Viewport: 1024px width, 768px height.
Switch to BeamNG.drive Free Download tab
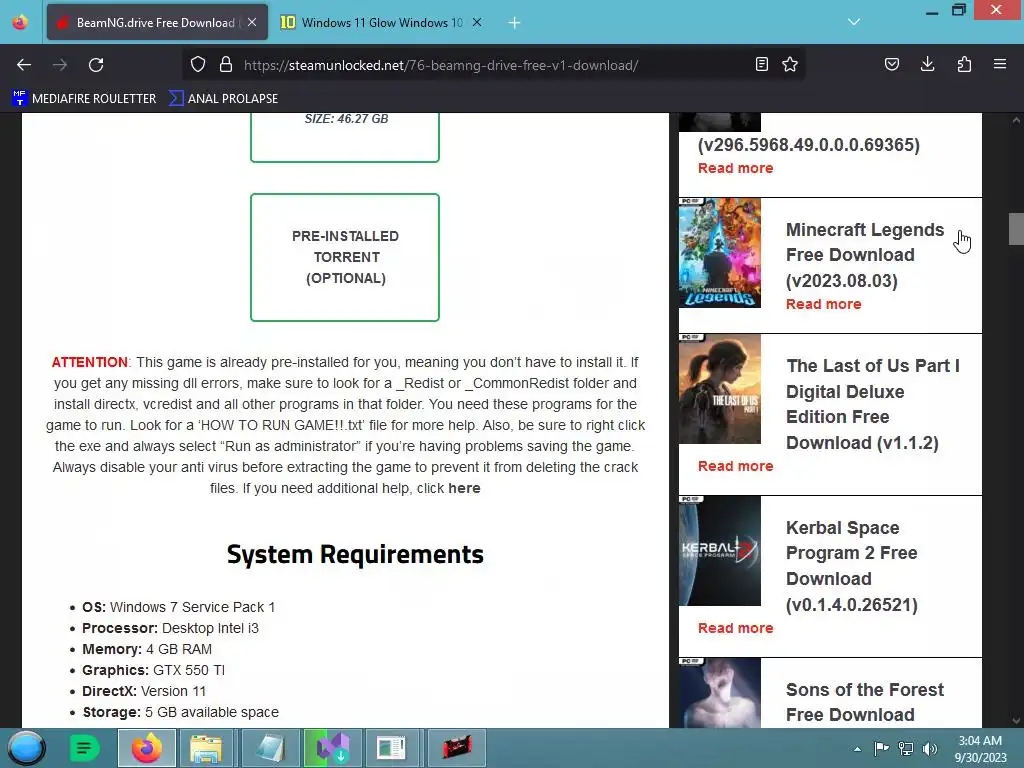click(157, 22)
